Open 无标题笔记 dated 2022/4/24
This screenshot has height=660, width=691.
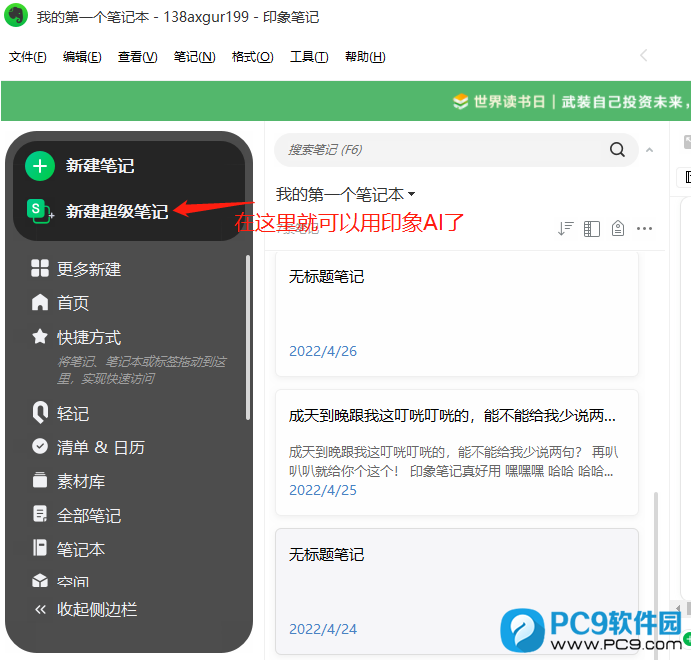tap(457, 591)
